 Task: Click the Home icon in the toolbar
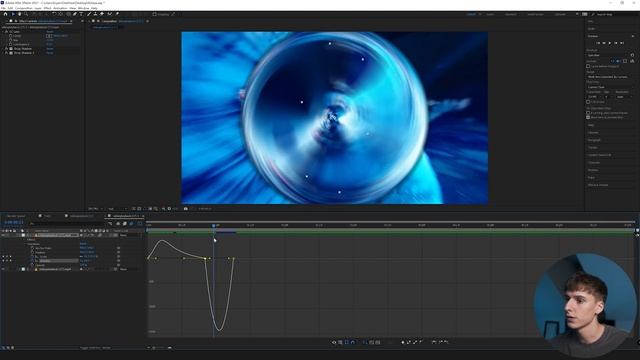pyautogui.click(x=5, y=14)
